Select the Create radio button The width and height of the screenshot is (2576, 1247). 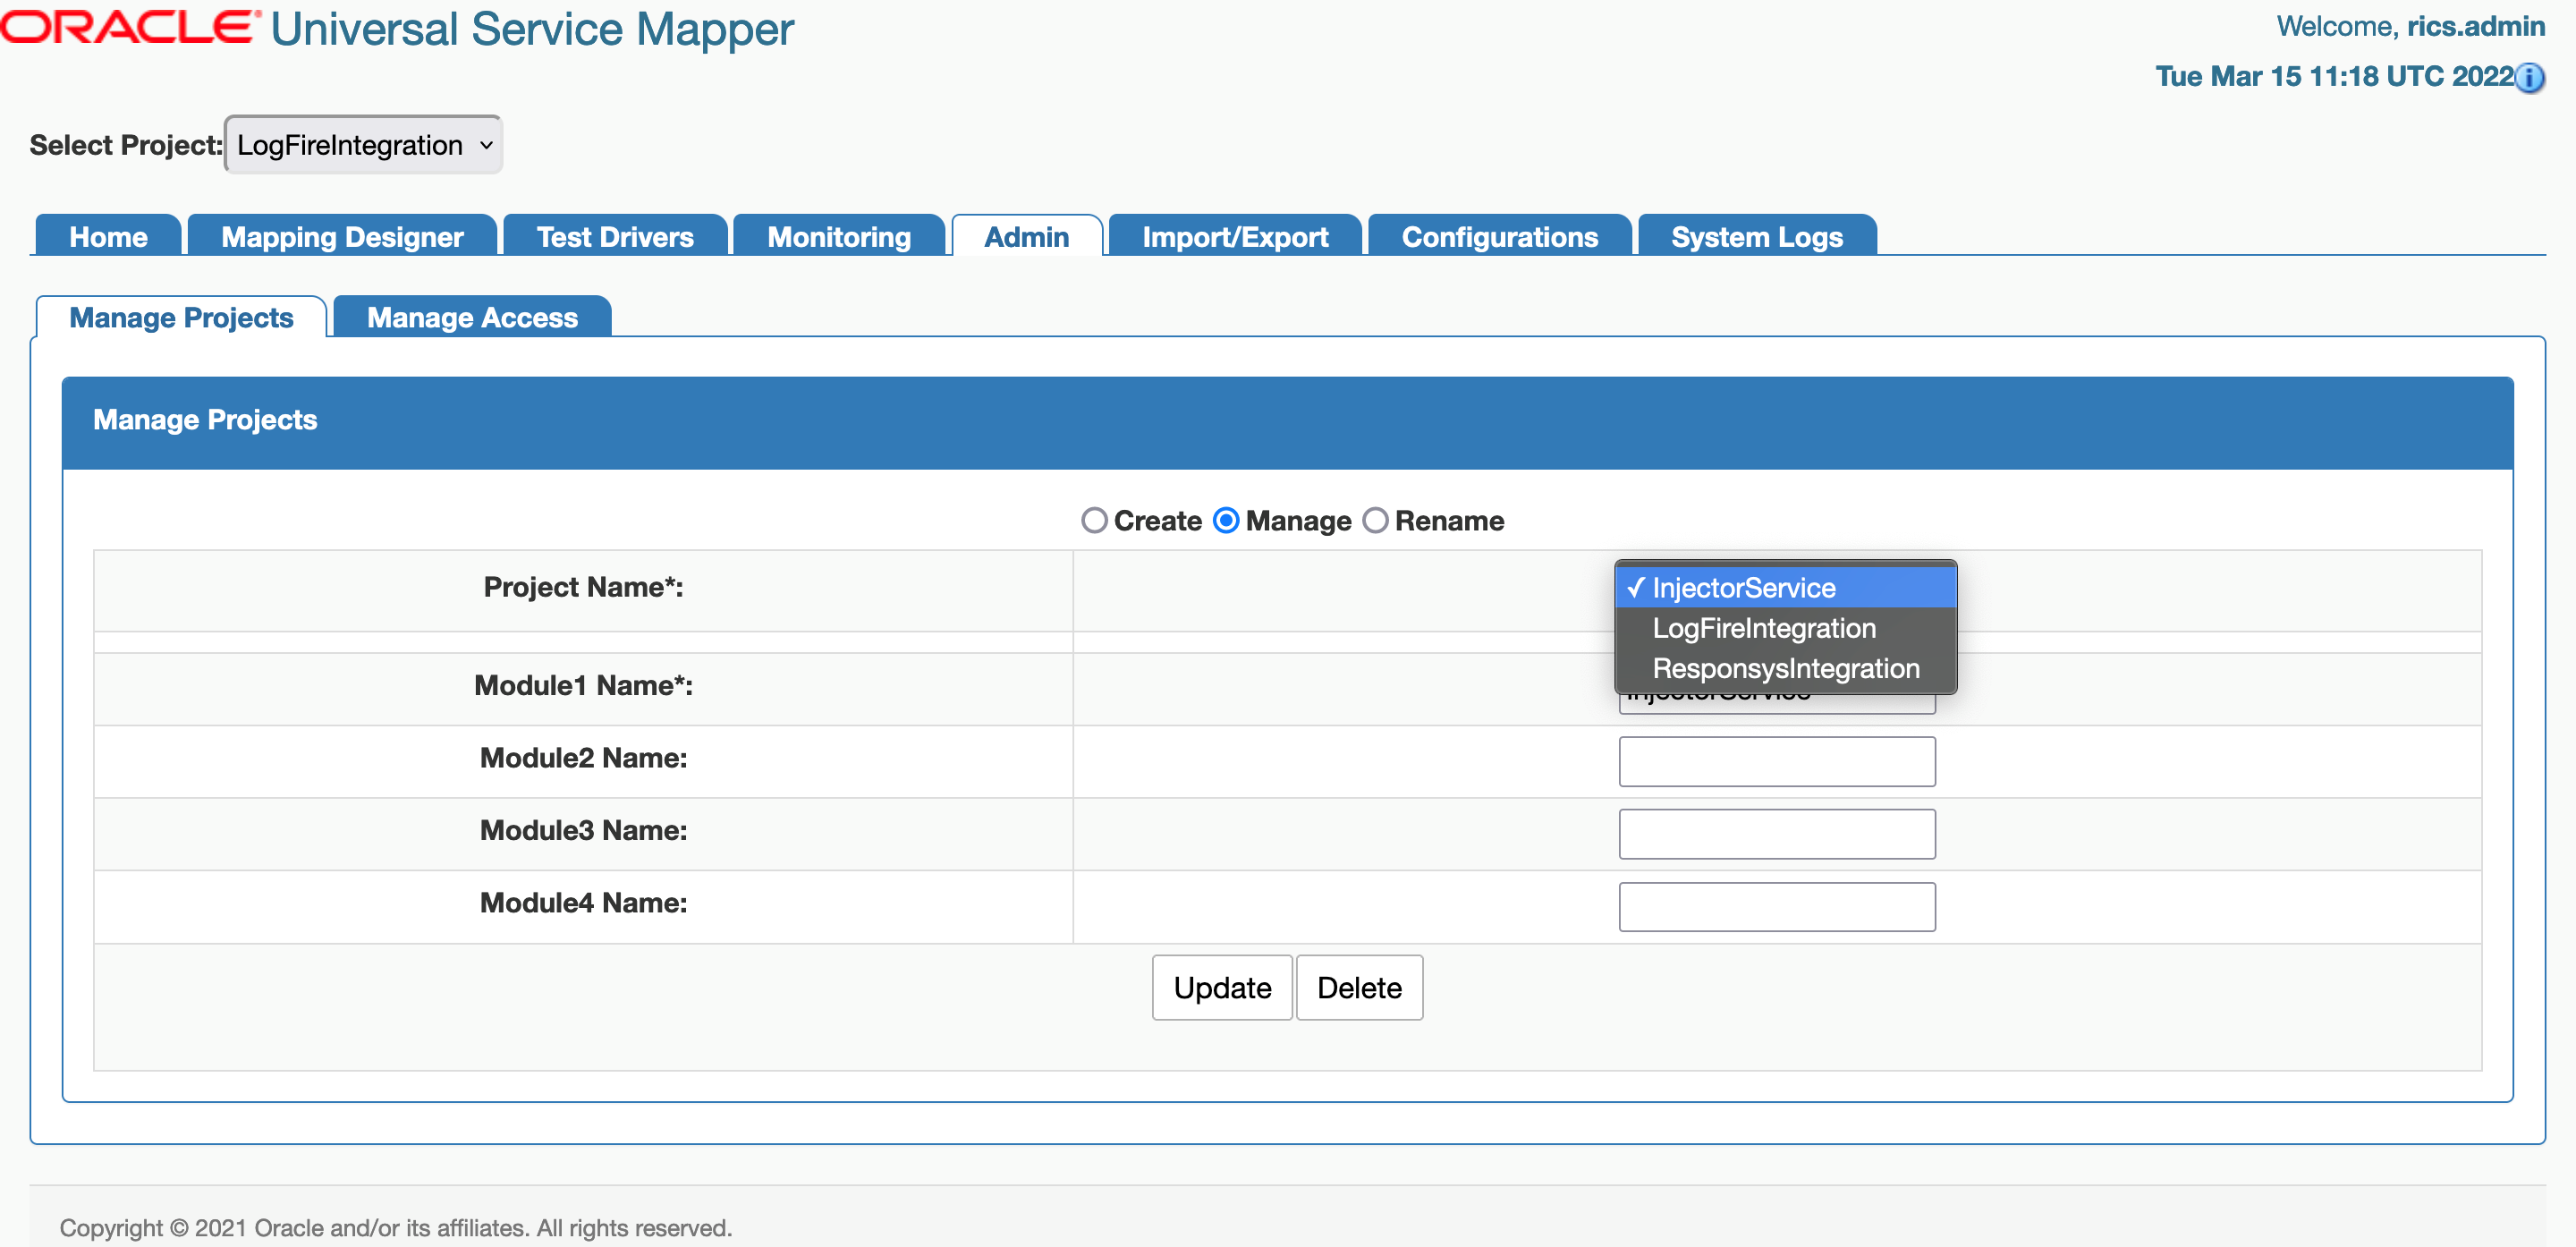pyautogui.click(x=1094, y=521)
